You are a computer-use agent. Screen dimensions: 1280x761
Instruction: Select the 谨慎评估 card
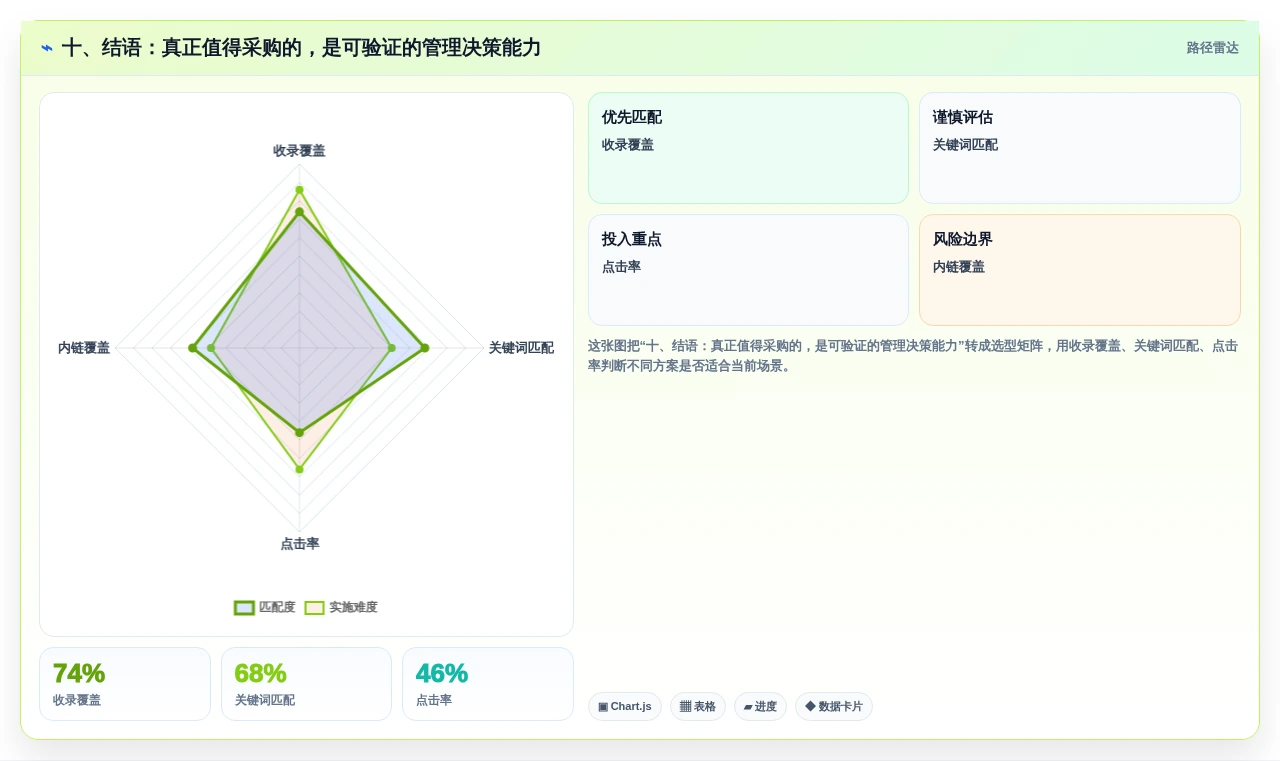[1080, 148]
